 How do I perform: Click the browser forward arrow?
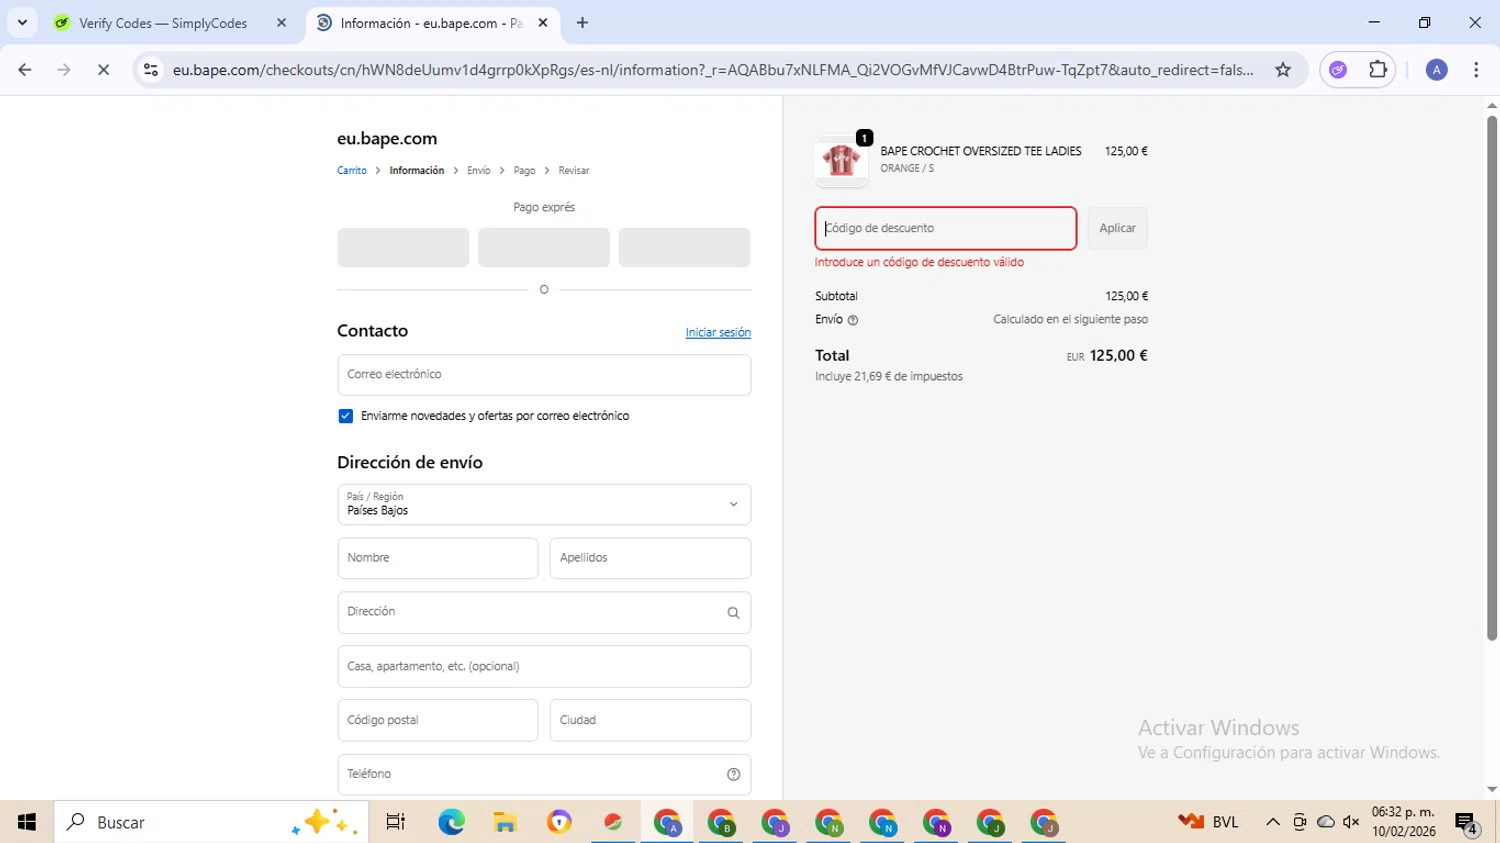point(64,70)
